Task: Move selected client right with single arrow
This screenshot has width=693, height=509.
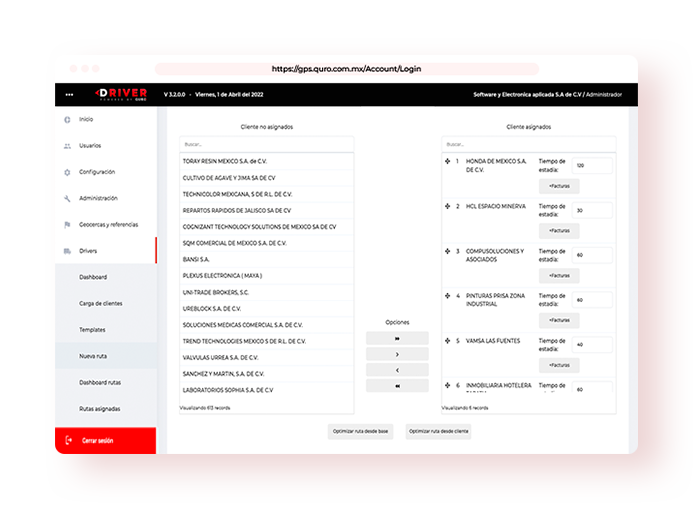Action: 397,354
